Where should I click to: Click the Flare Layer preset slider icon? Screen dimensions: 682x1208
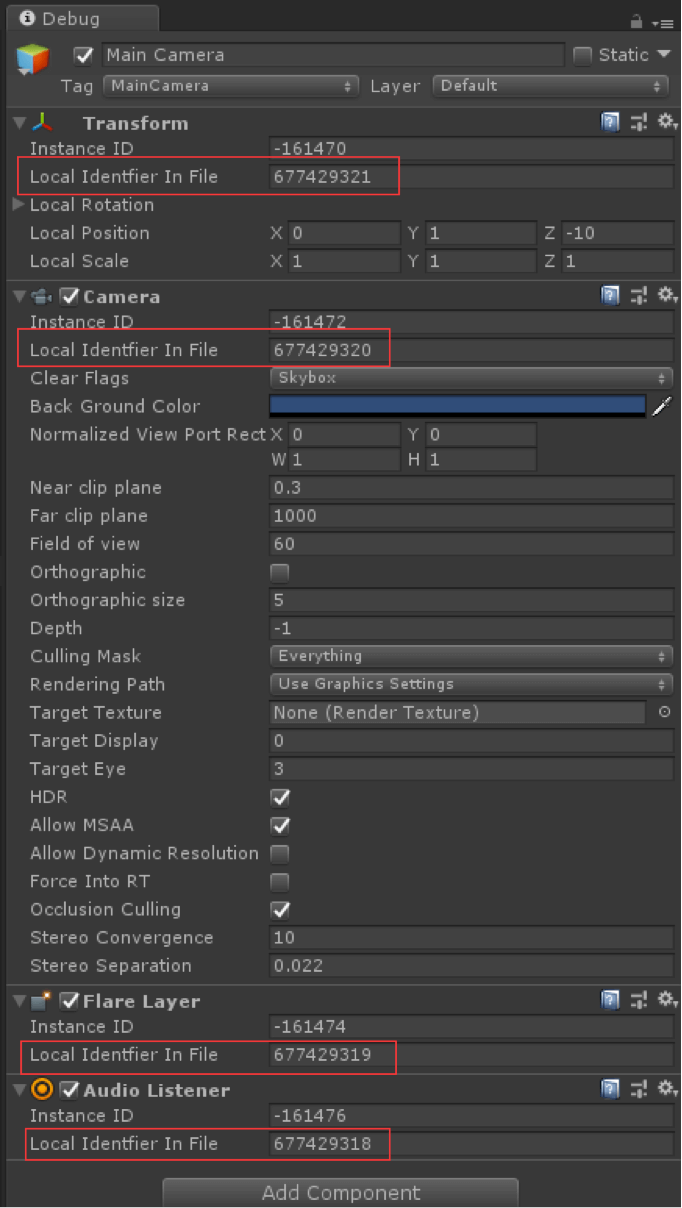pyautogui.click(x=637, y=1000)
